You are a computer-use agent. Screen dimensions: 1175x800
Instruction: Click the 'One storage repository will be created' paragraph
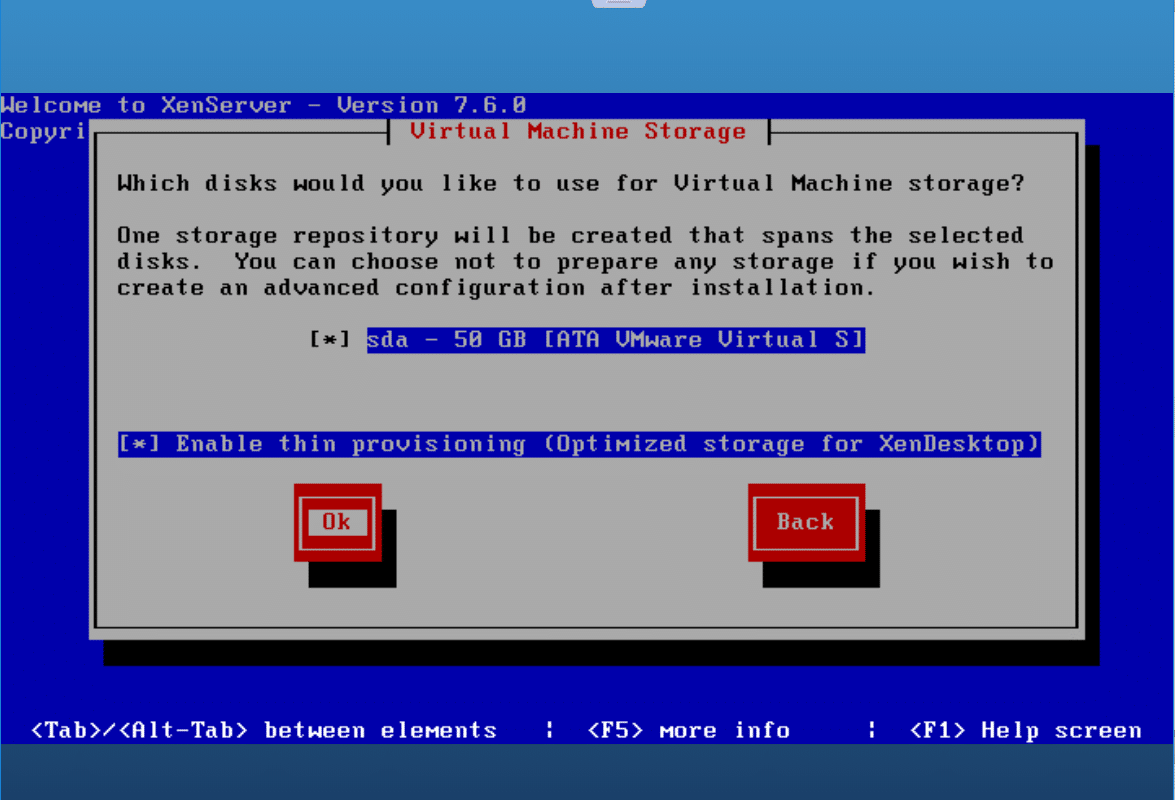(x=585, y=261)
